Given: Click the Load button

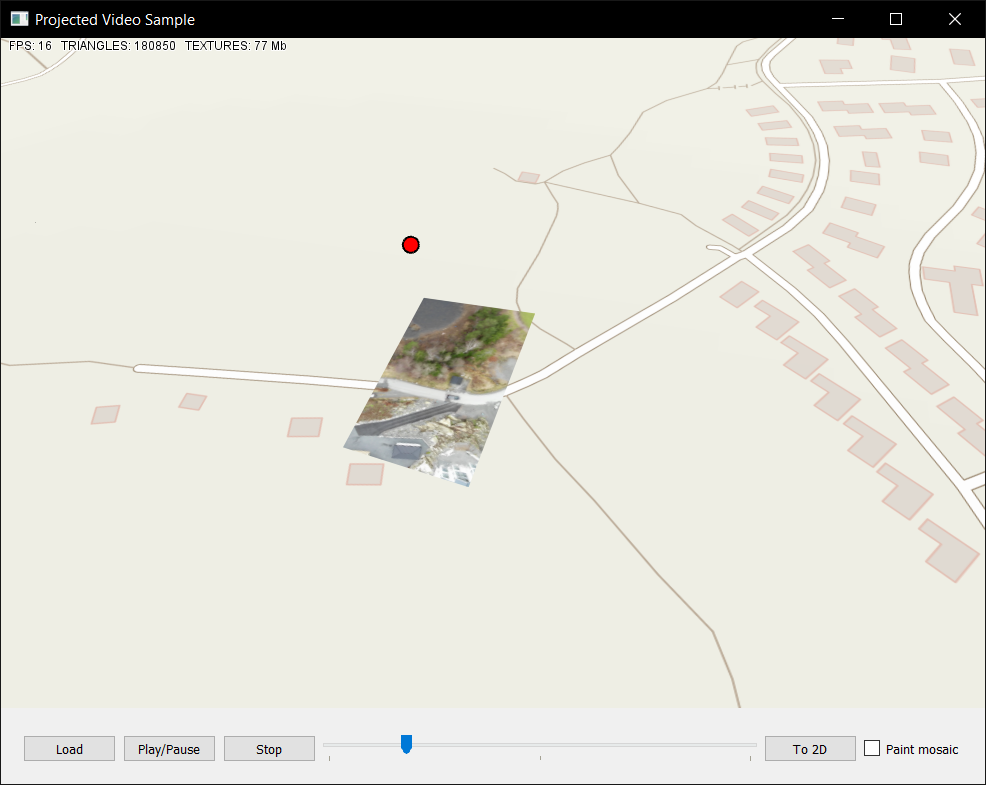Looking at the screenshot, I should 69,749.
